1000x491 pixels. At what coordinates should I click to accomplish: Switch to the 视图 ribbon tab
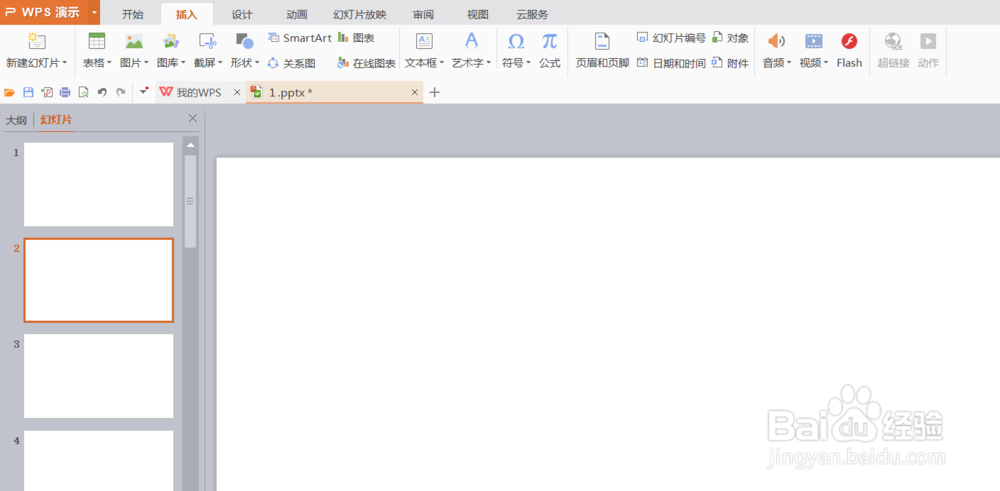point(478,14)
